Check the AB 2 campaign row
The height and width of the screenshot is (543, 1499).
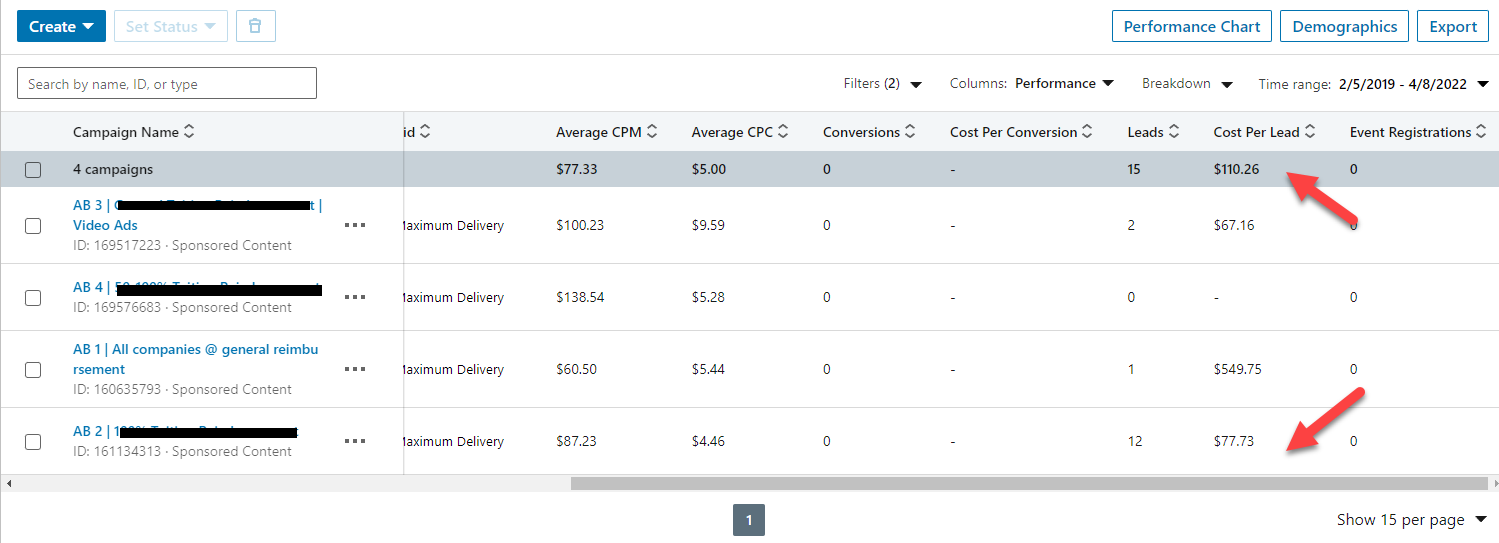click(x=33, y=442)
